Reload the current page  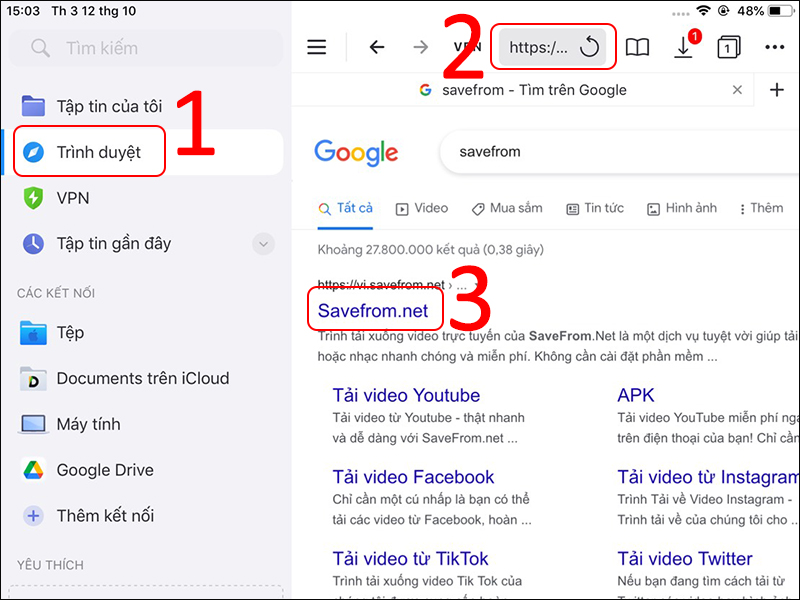coord(589,48)
